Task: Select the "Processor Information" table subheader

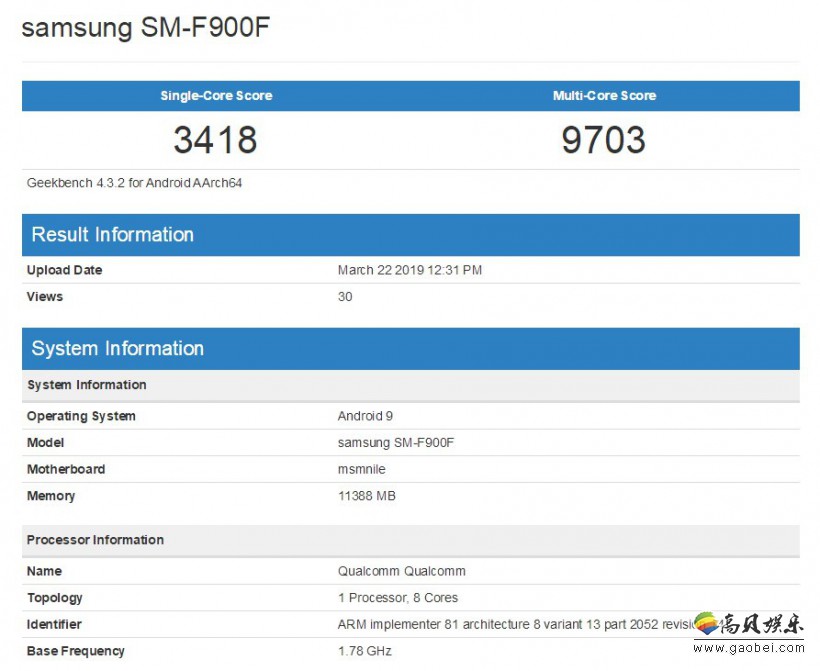Action: tap(411, 540)
